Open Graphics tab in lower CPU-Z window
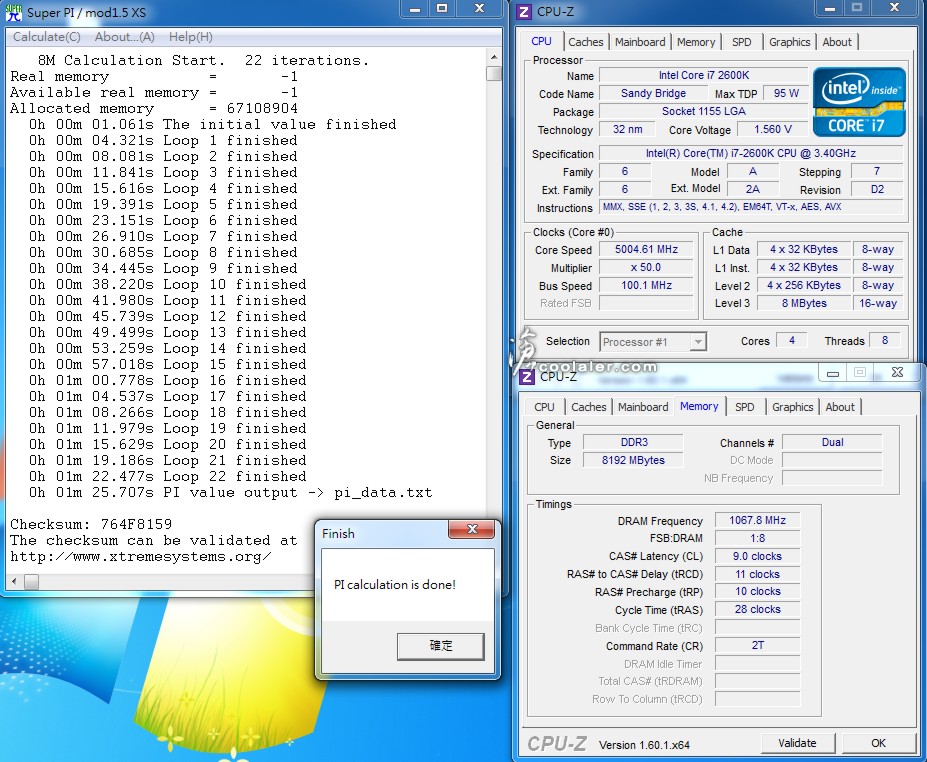 coord(792,407)
